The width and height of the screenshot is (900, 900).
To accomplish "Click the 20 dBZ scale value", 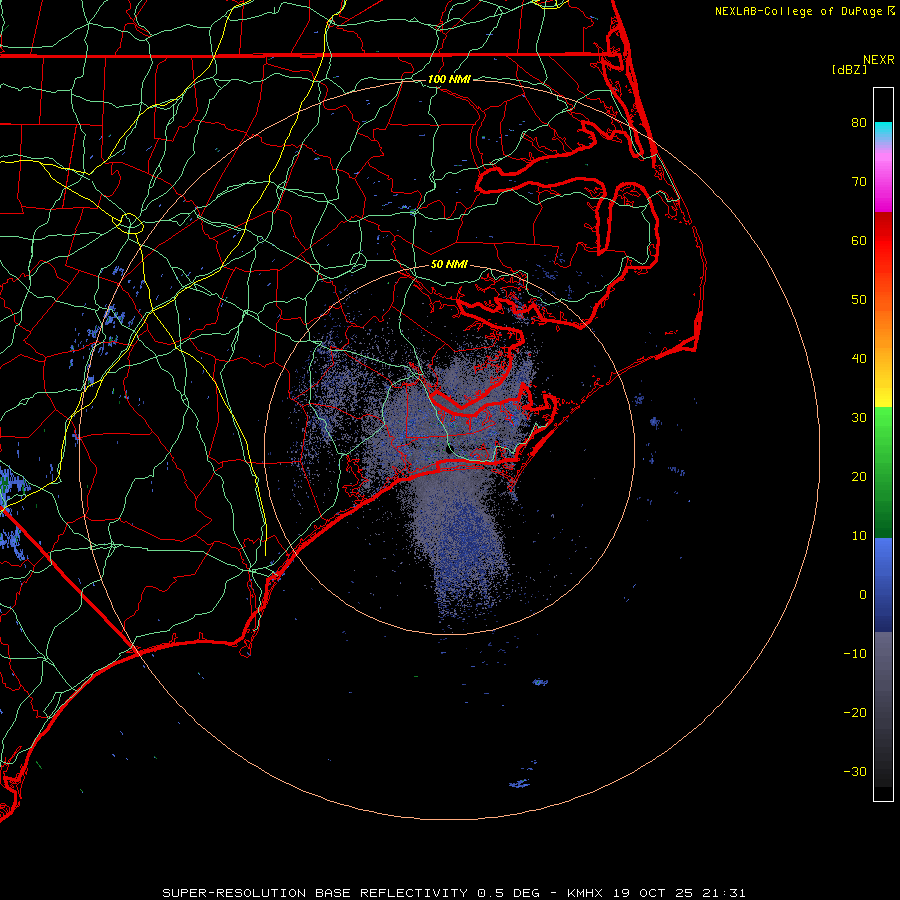I will [x=859, y=476].
